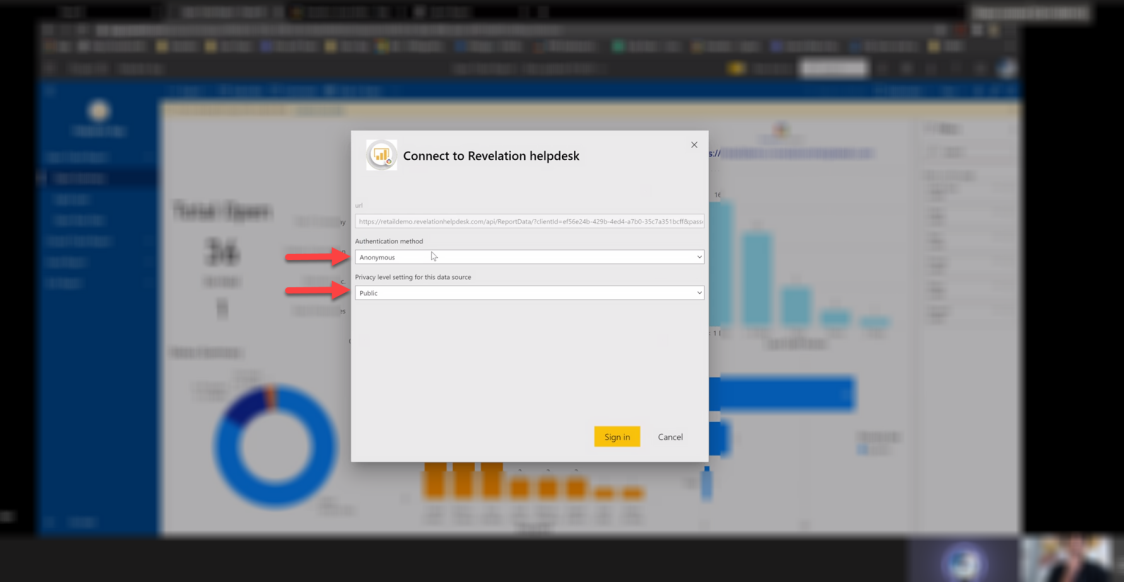Open the Privacy level dropdown showing Public
The width and height of the screenshot is (1124, 582).
[x=530, y=292]
